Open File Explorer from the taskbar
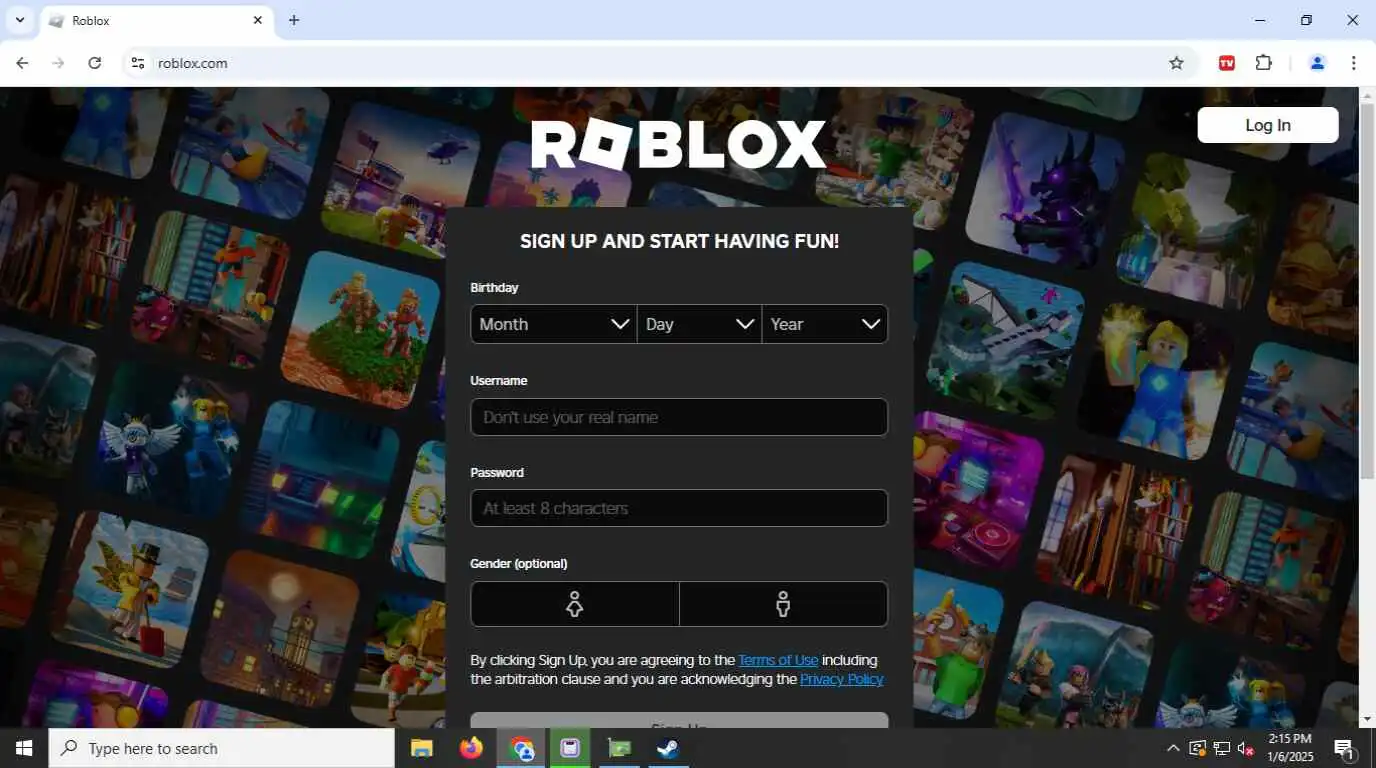The height and width of the screenshot is (768, 1376). [422, 748]
